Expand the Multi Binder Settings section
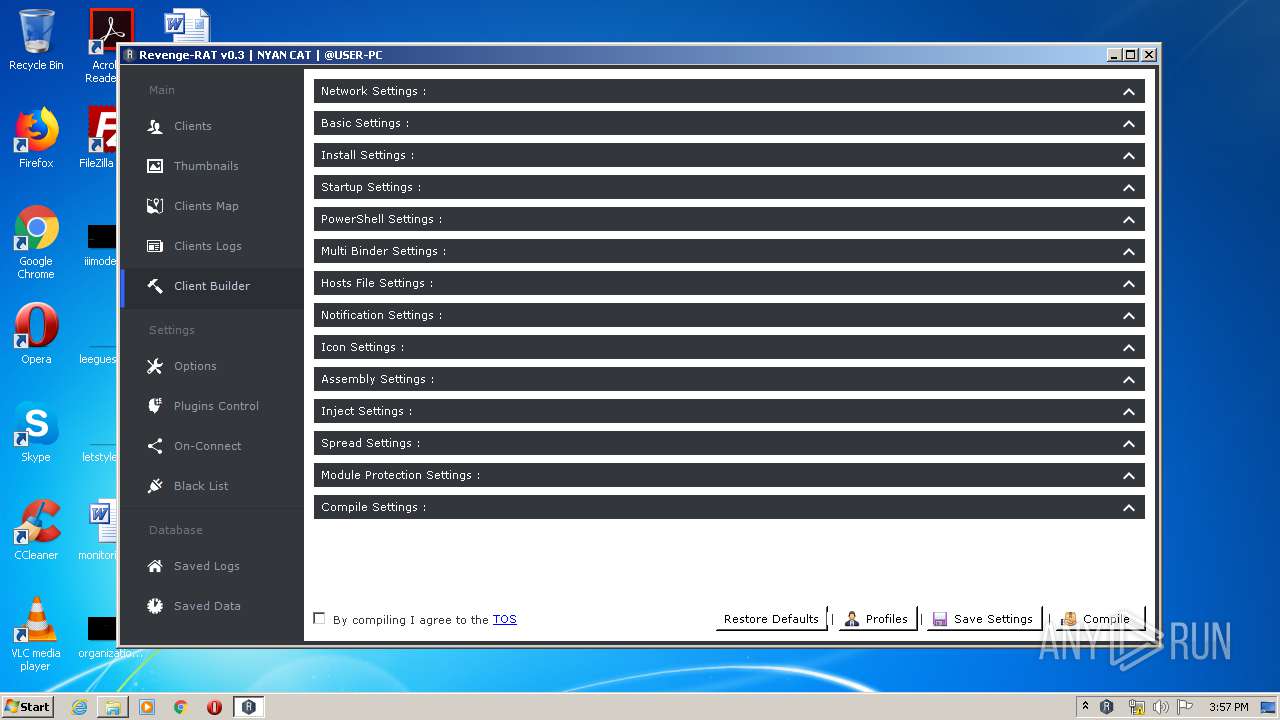 pyautogui.click(x=729, y=251)
